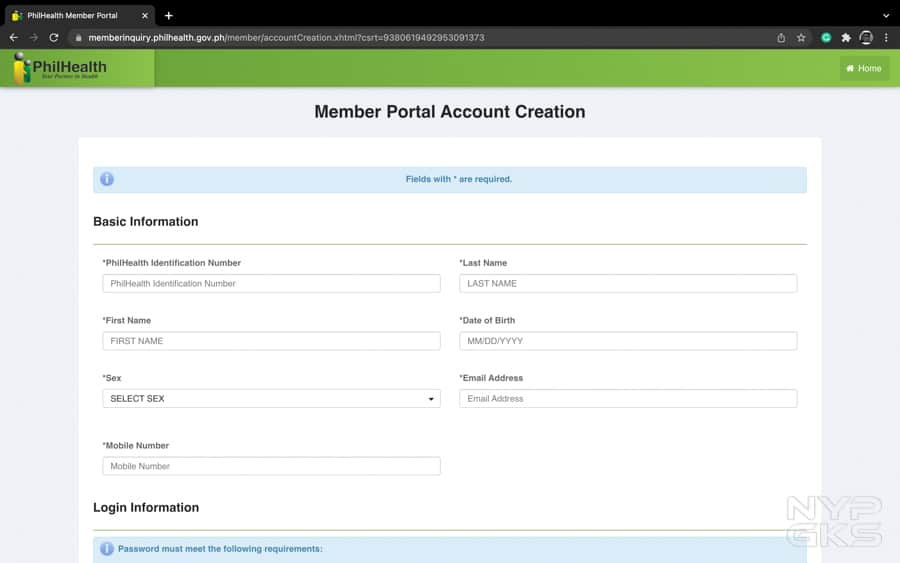
Task: Click the info icon beside password requirements
Action: point(107,549)
